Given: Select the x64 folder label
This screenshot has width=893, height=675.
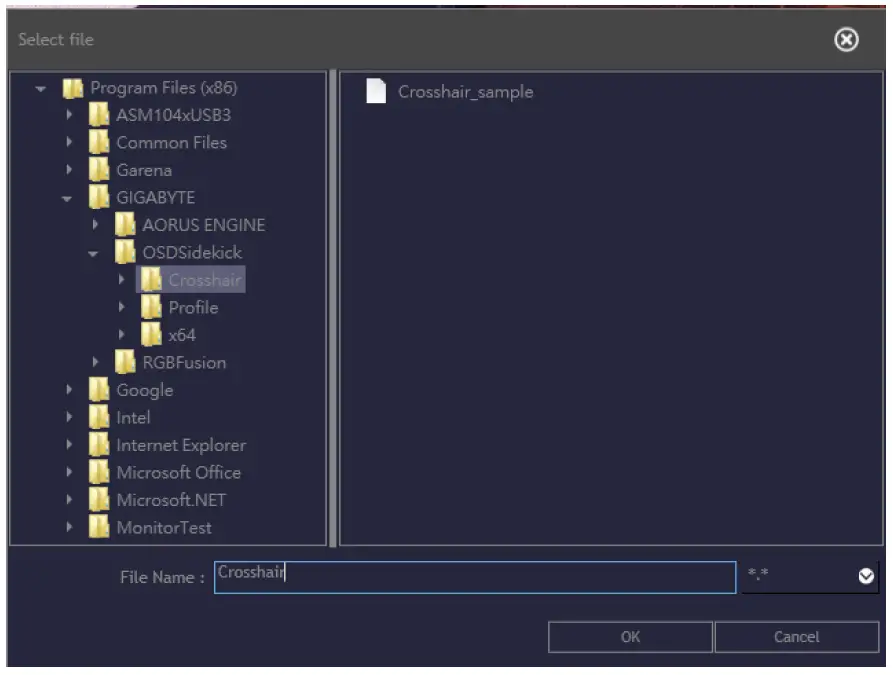Looking at the screenshot, I should click(182, 335).
